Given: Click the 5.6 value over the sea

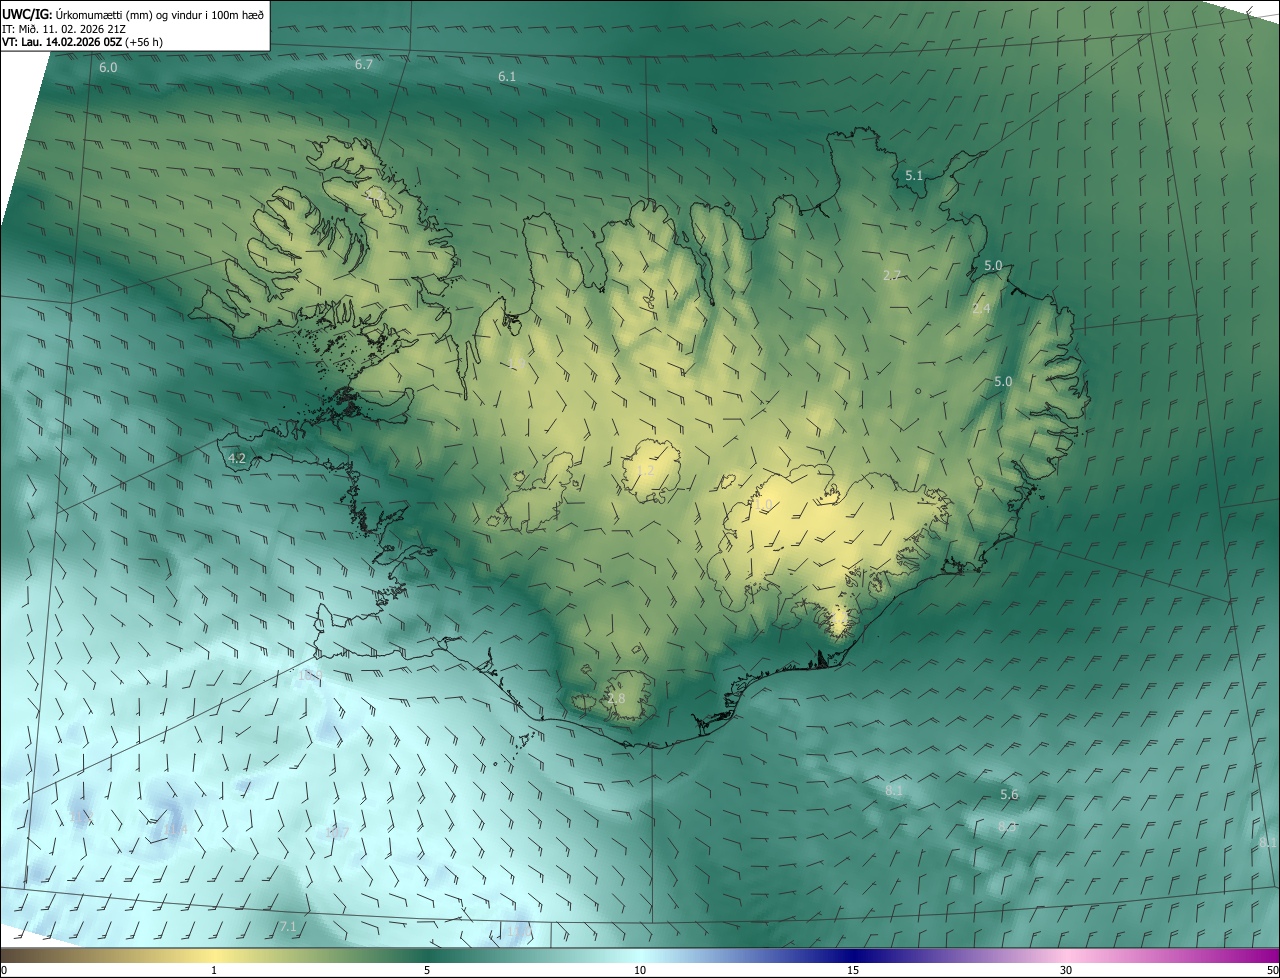Looking at the screenshot, I should 1009,794.
